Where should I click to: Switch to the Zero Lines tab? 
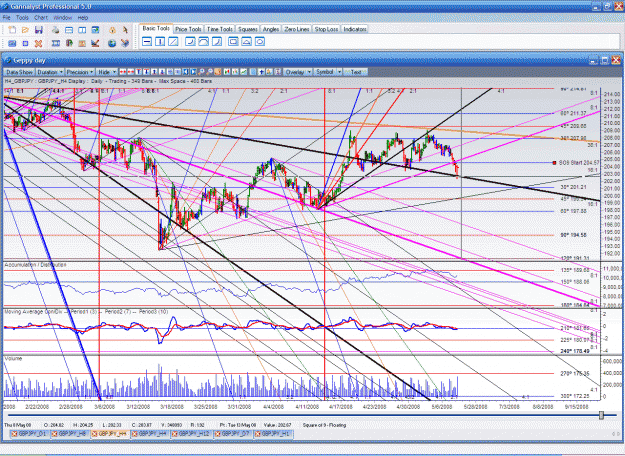[x=297, y=29]
